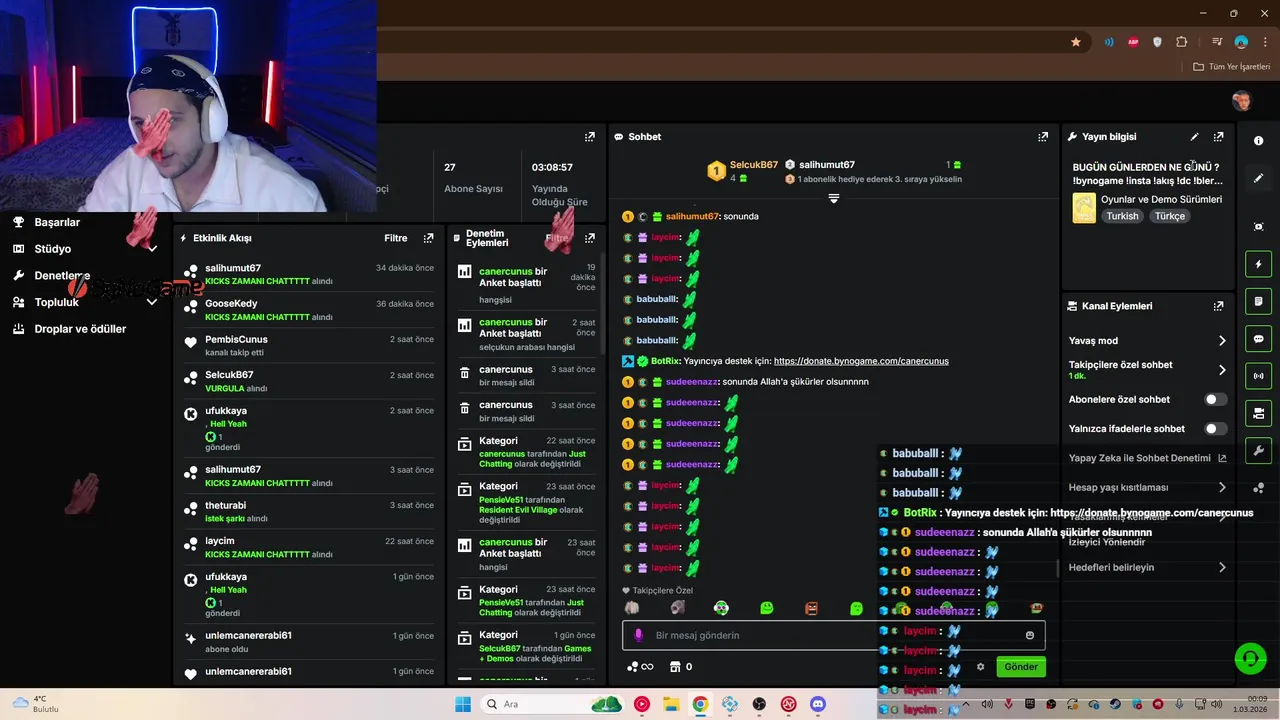
Task: Click Gönder send button
Action: pyautogui.click(x=1021, y=667)
